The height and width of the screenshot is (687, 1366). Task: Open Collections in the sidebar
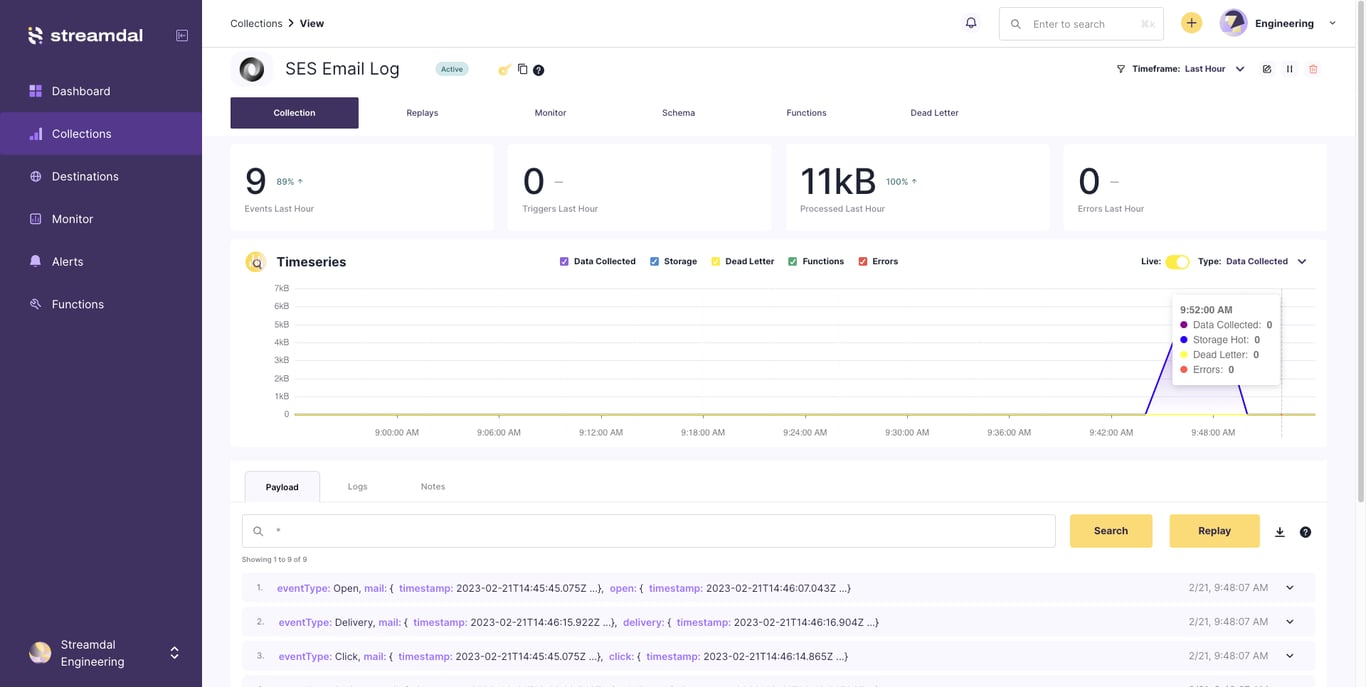pos(101,134)
